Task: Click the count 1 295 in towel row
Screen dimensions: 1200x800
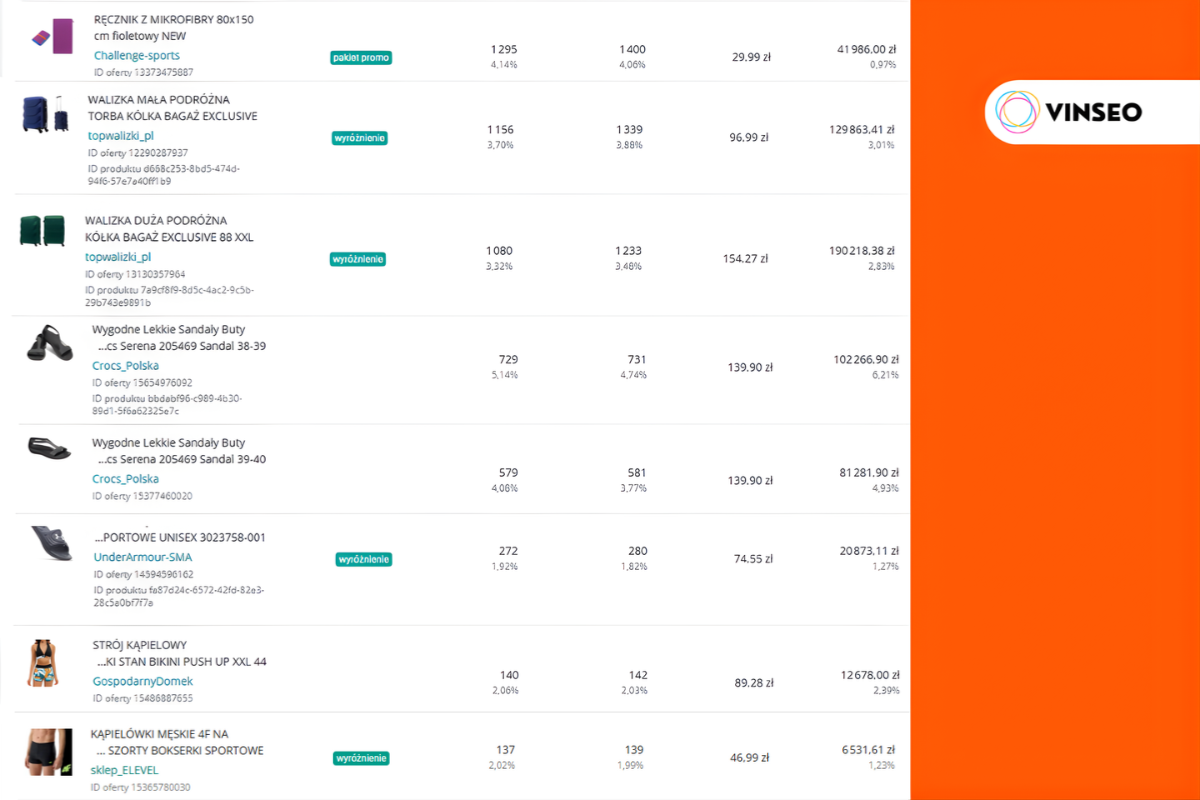Action: pos(503,49)
